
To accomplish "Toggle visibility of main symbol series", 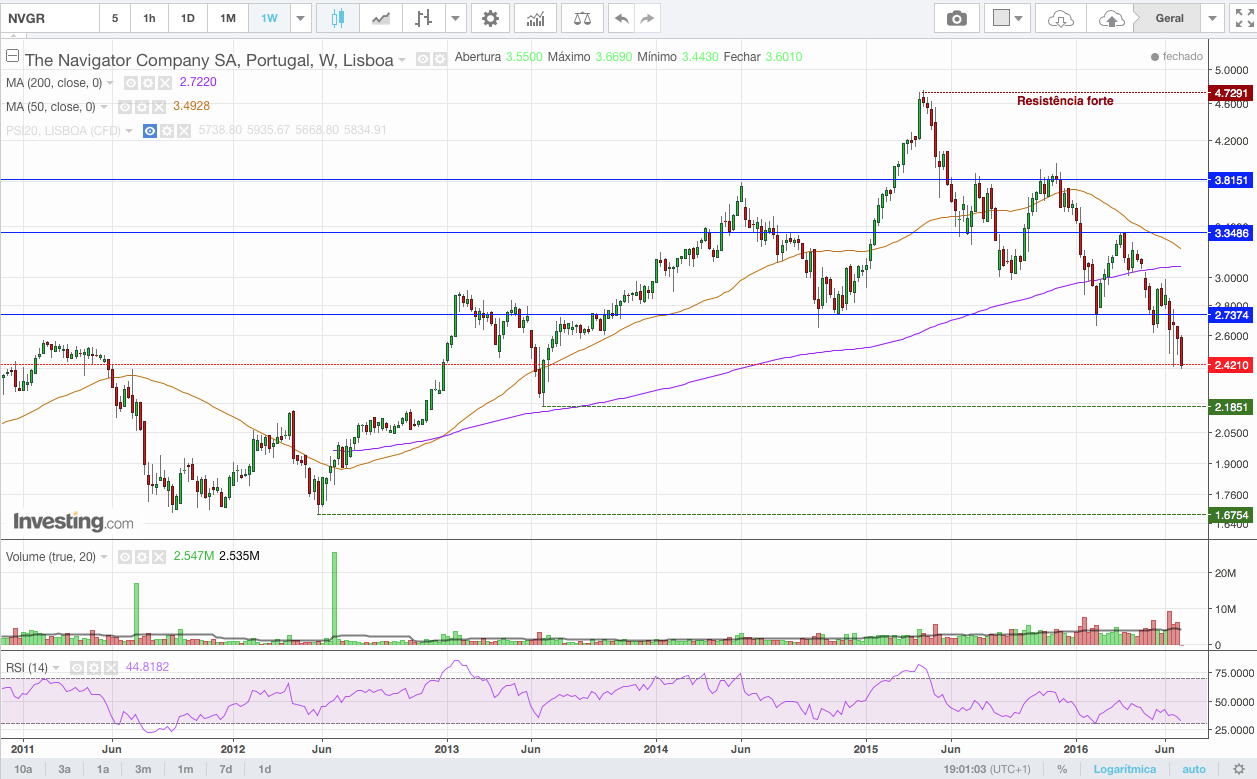I will (x=422, y=60).
